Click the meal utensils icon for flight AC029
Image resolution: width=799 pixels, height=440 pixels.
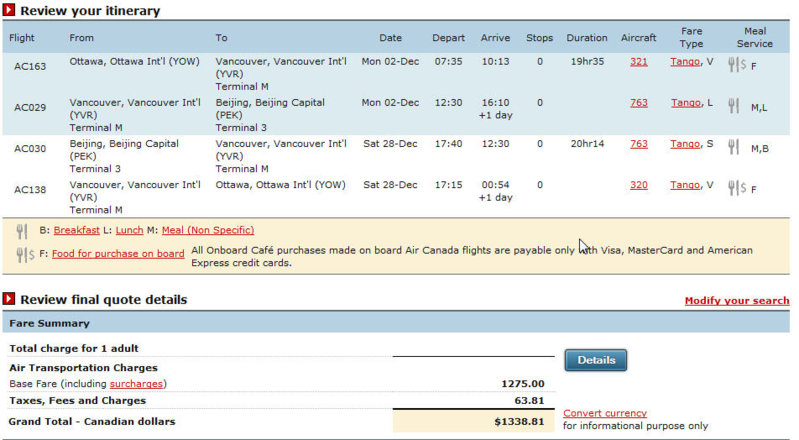(x=734, y=105)
